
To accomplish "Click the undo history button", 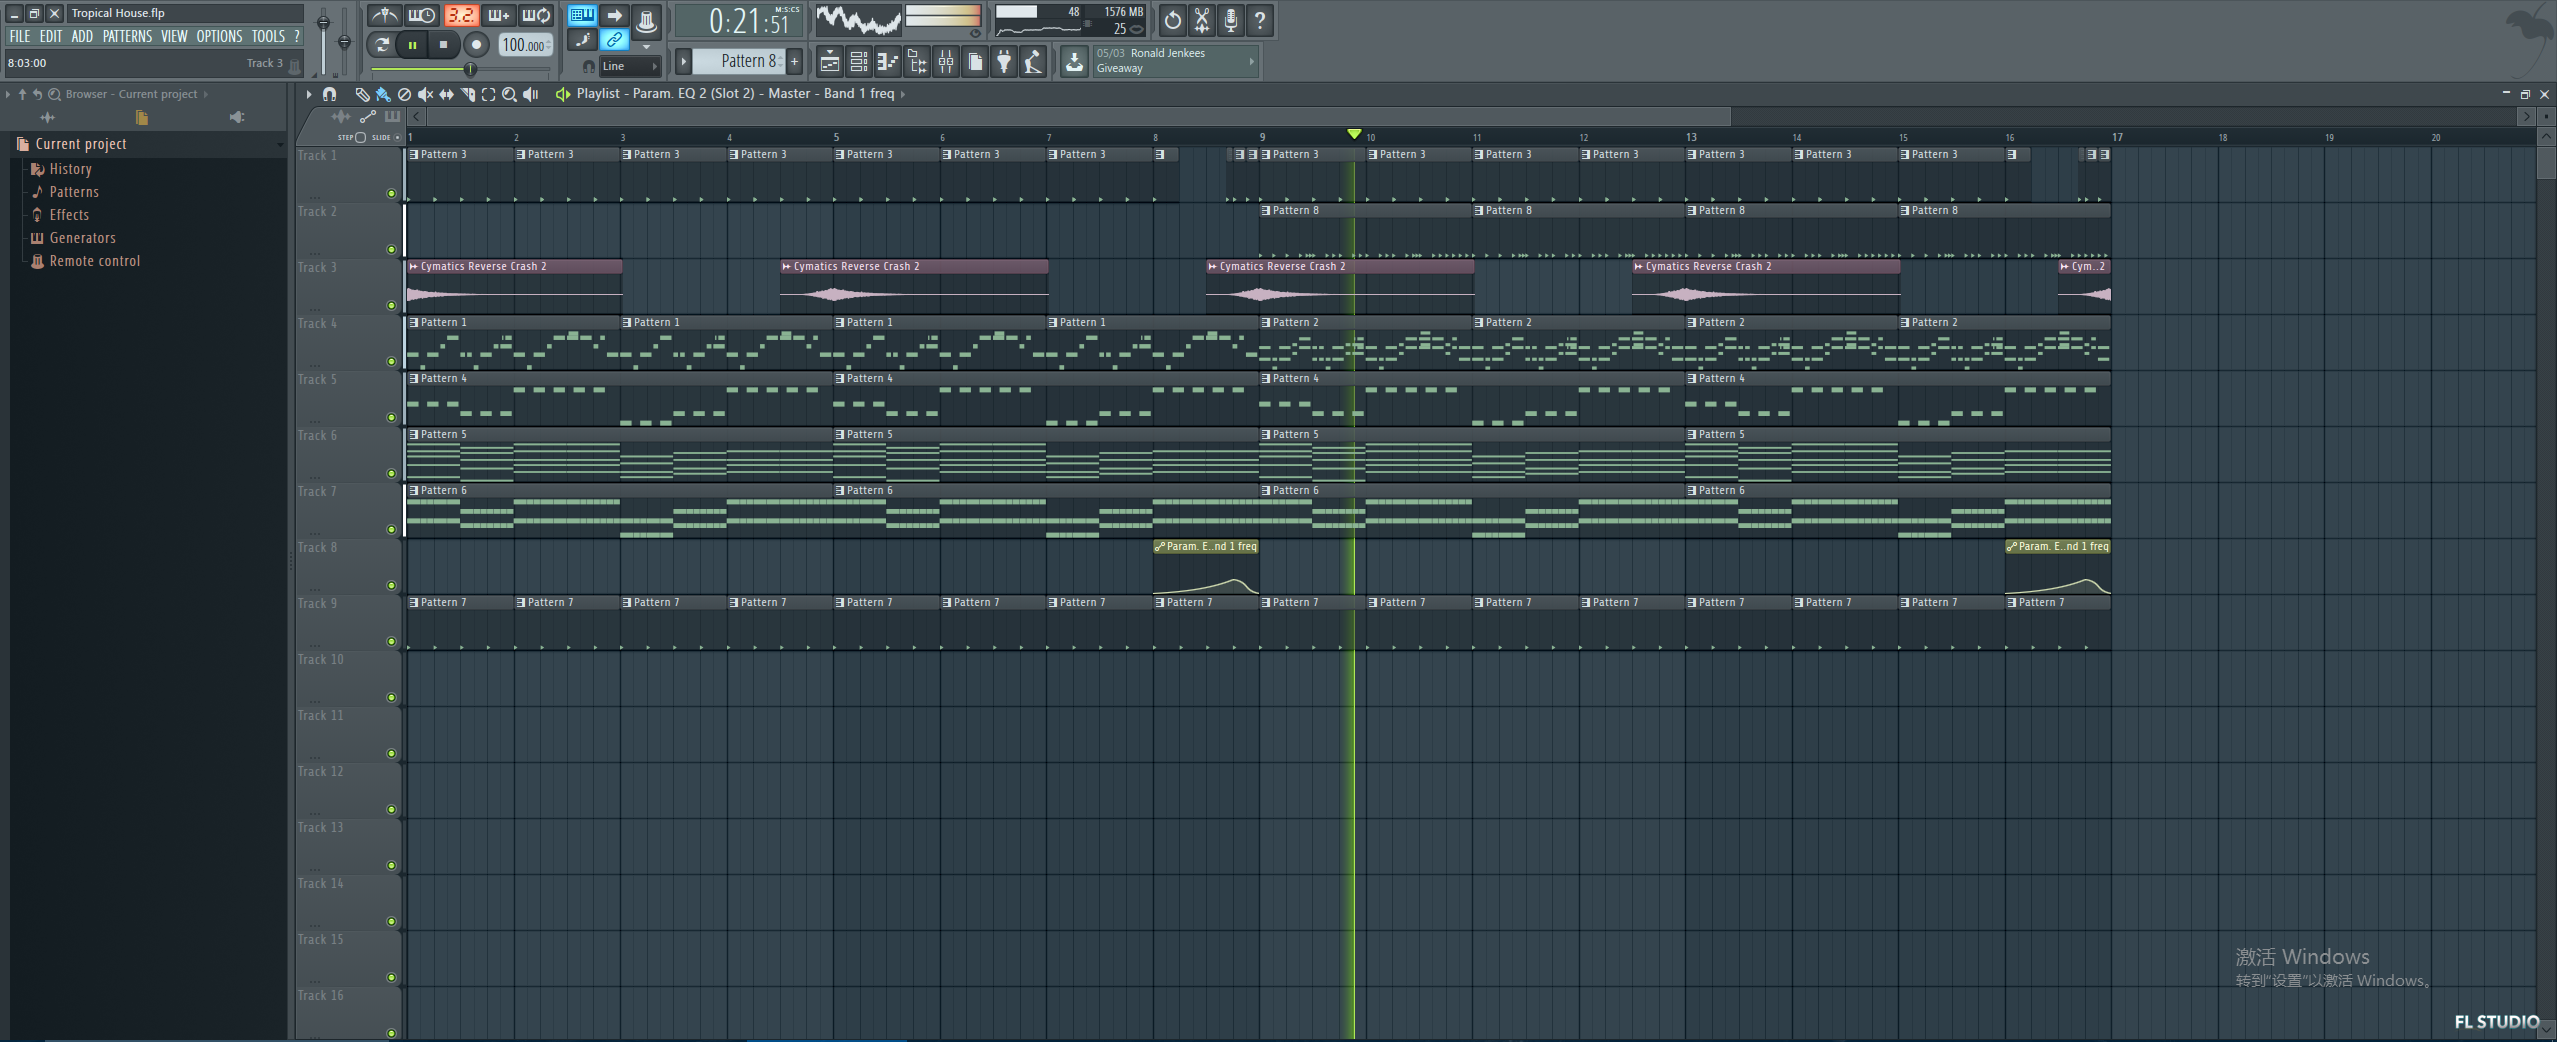I will tap(1172, 20).
